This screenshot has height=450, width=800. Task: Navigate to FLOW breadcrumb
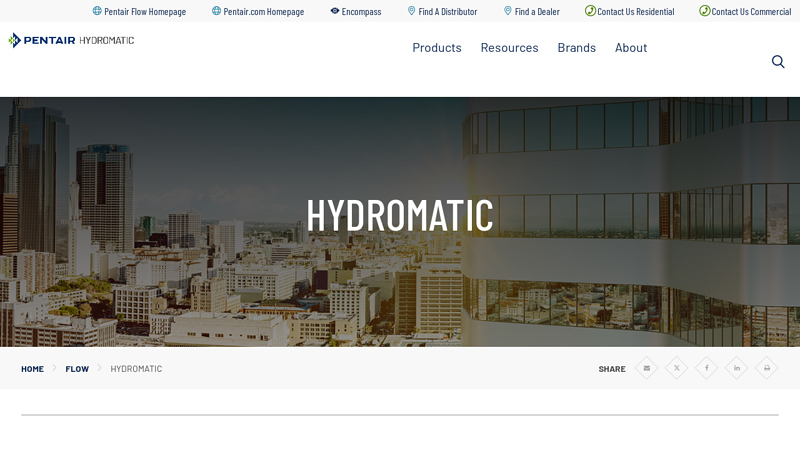[x=77, y=369]
